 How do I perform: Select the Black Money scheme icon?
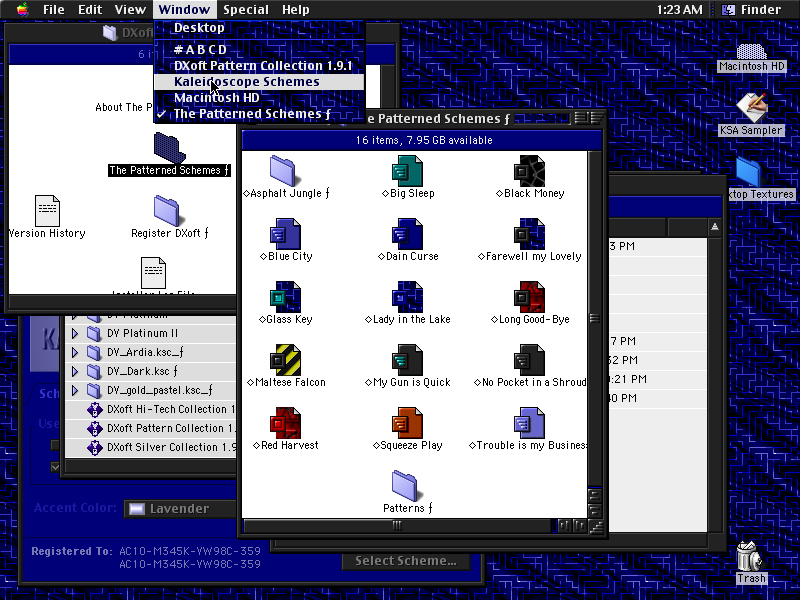click(529, 170)
